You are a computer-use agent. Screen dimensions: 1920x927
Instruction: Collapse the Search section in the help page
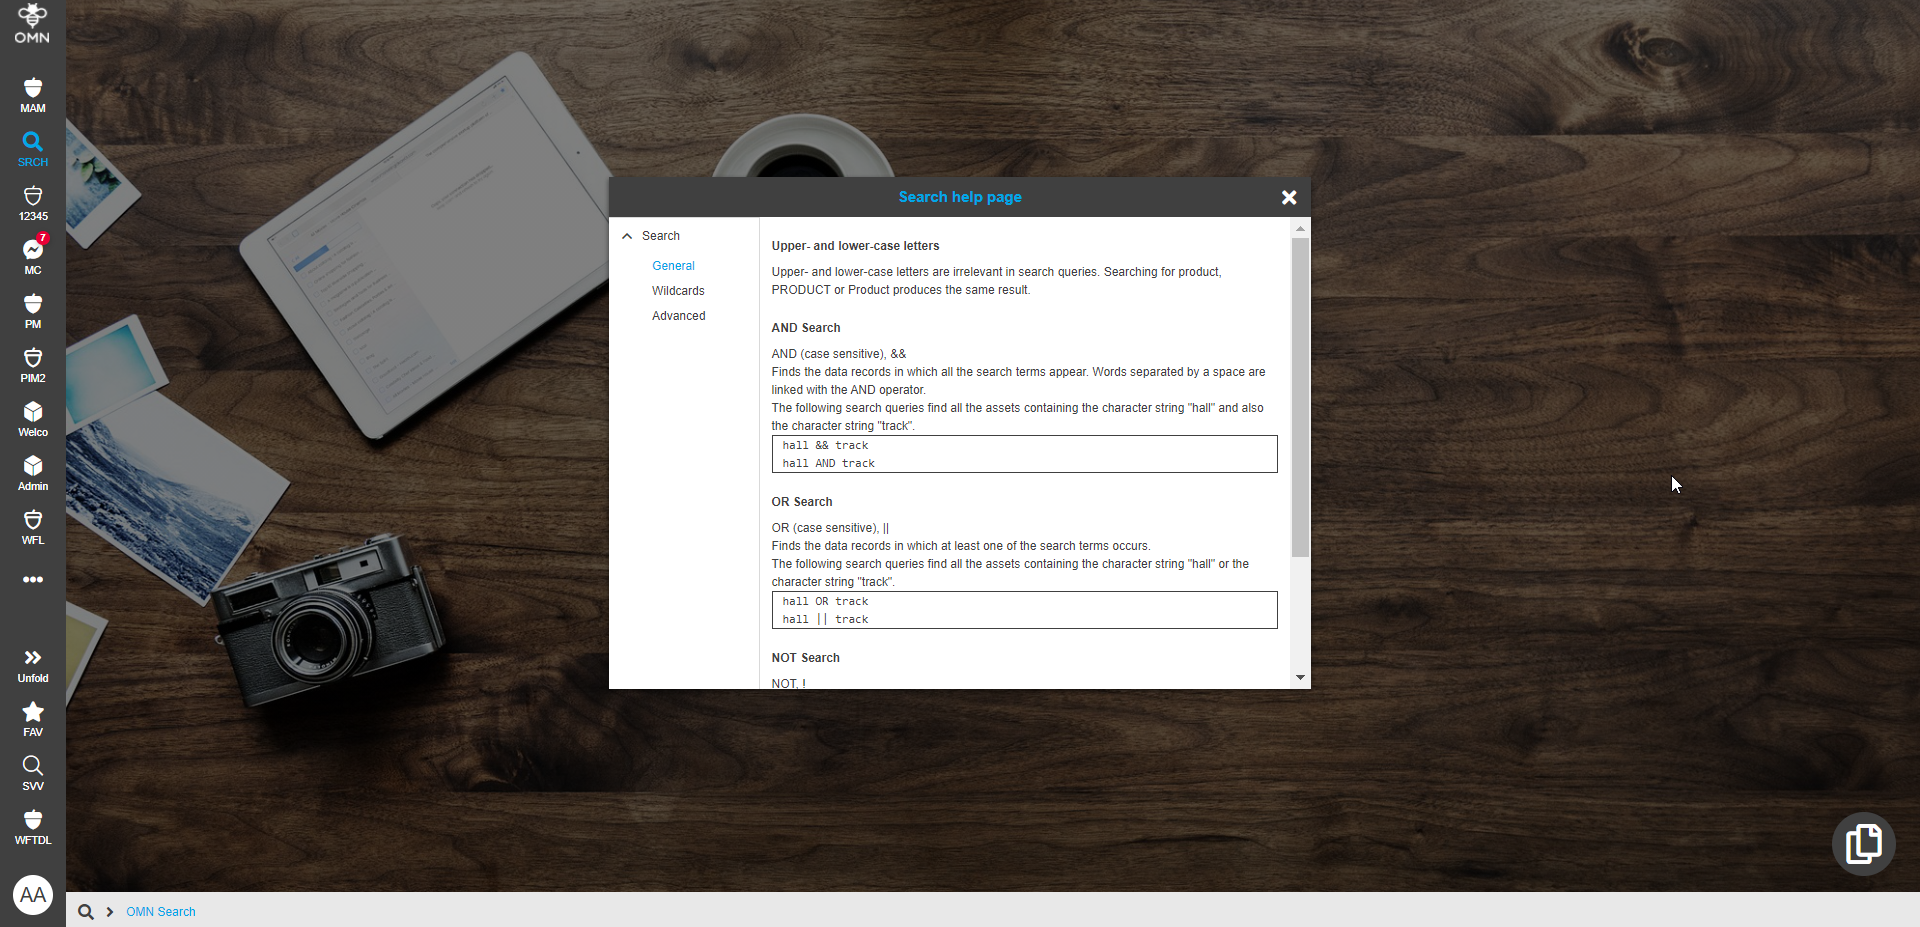[627, 235]
